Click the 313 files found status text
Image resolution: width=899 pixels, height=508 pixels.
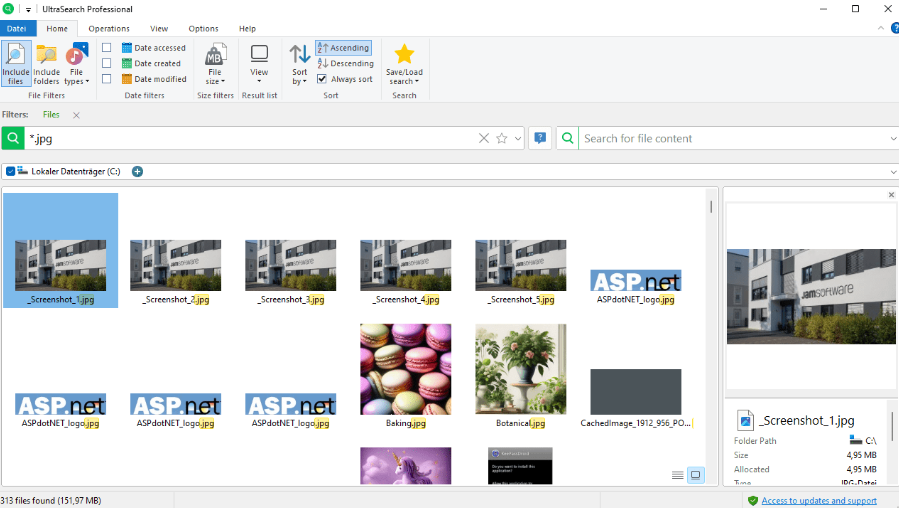50,501
